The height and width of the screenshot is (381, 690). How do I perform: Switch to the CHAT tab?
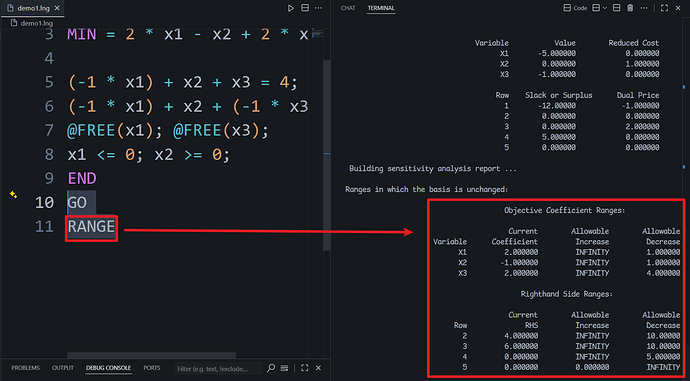[348, 8]
